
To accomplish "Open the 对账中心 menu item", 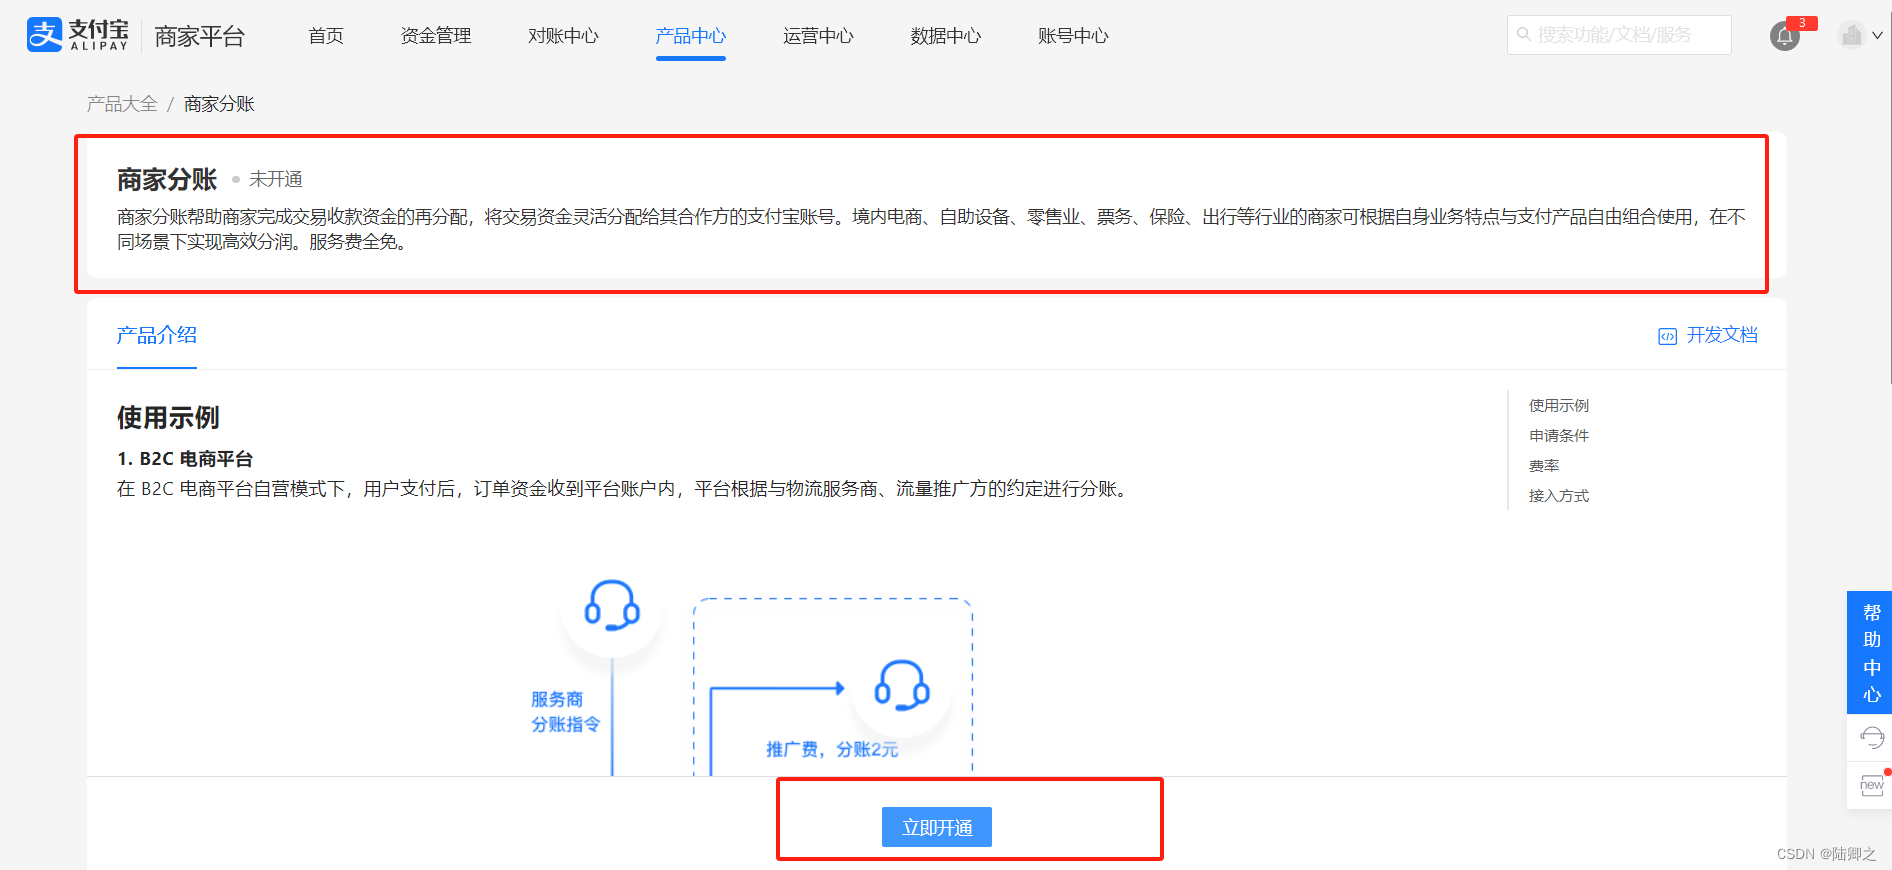I will 563,36.
